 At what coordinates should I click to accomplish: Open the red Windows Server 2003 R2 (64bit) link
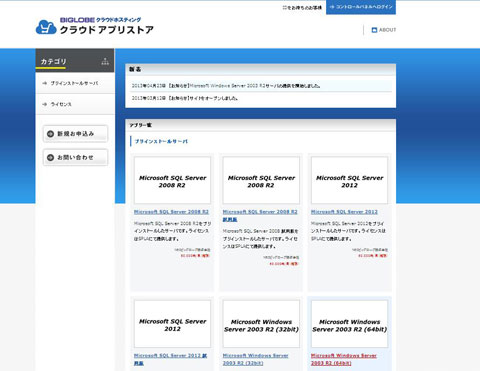point(344,359)
